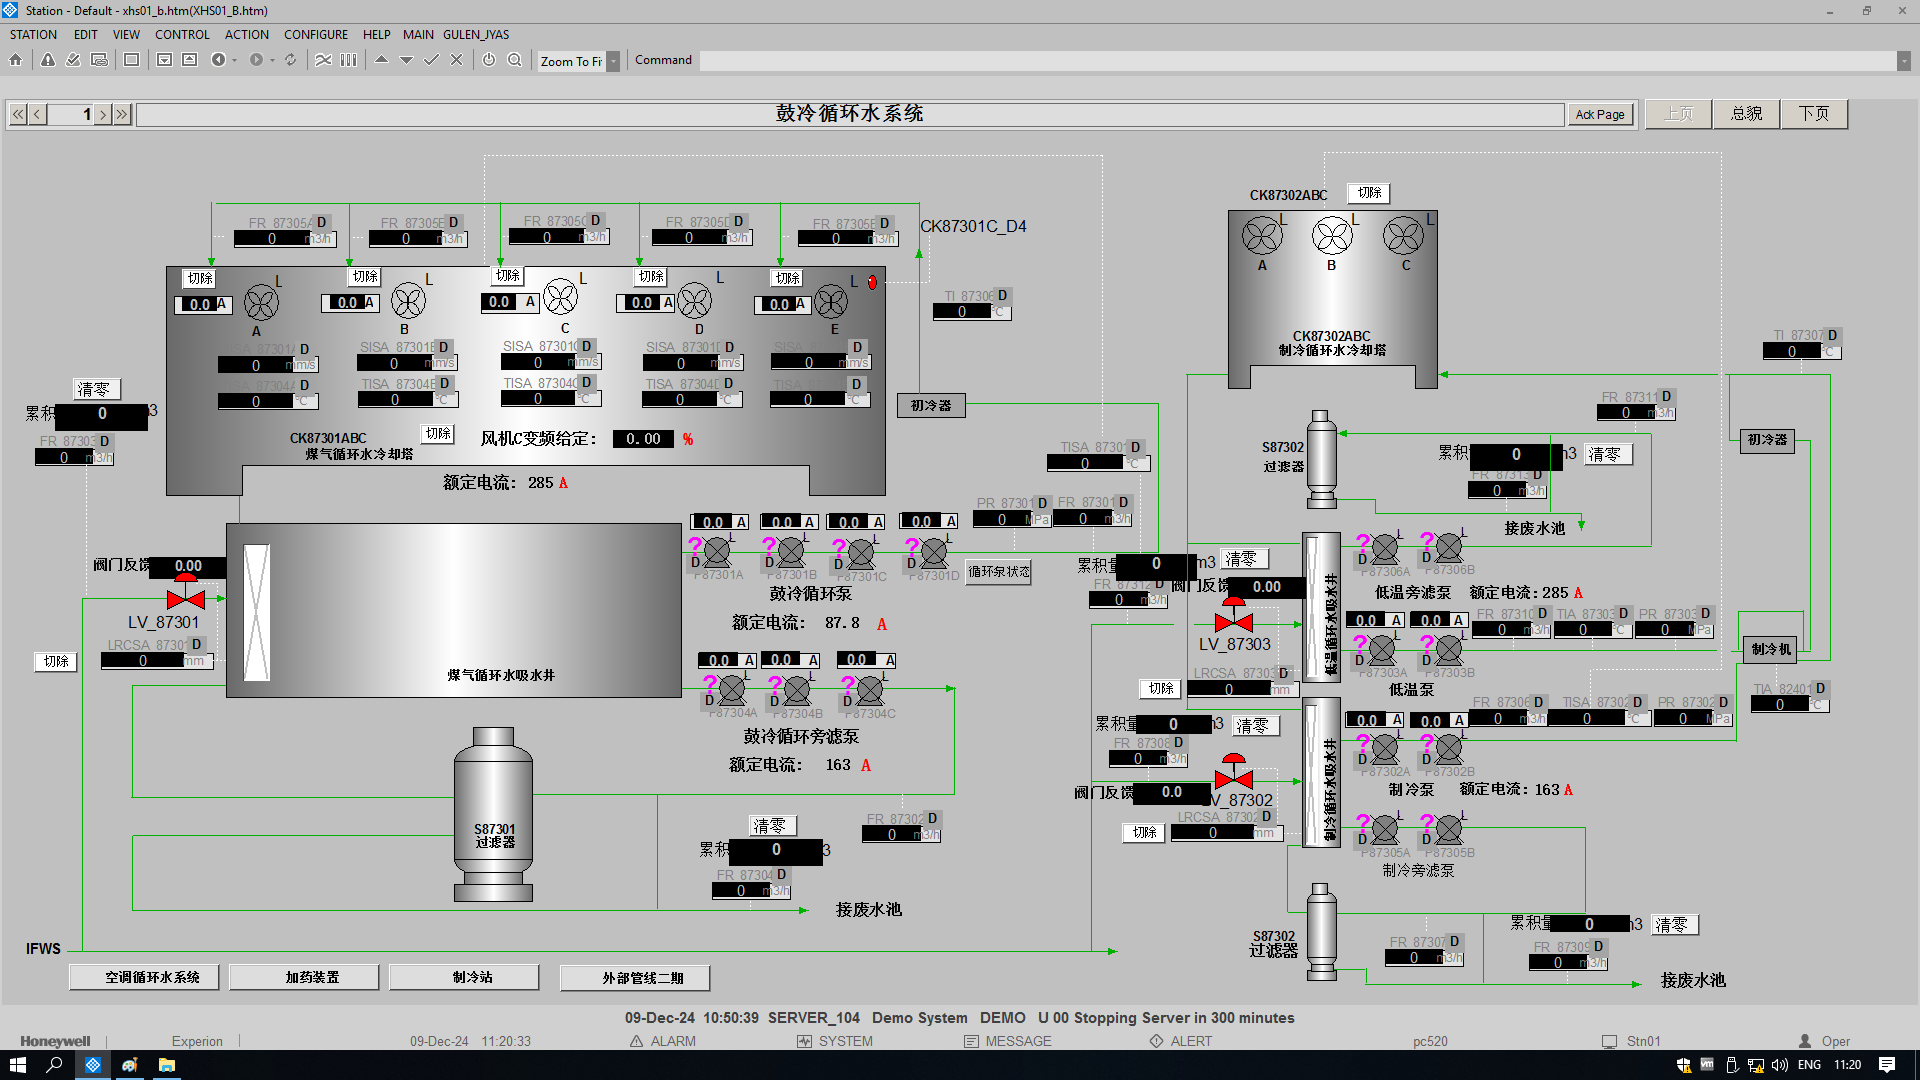Expand the back-history dropdown arrow
The image size is (1920, 1080).
(235, 60)
